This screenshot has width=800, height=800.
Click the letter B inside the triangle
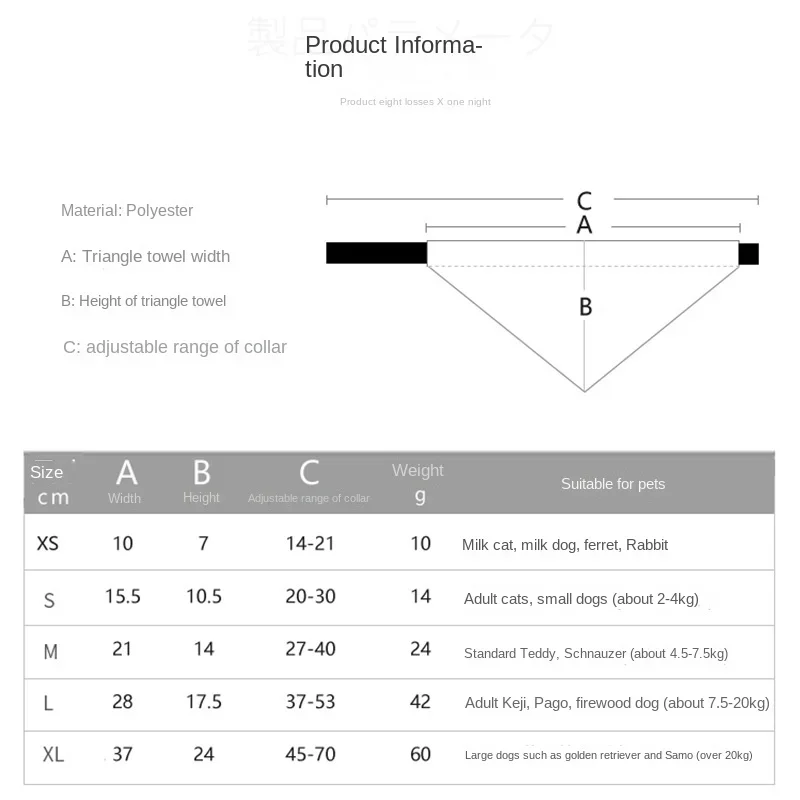586,307
